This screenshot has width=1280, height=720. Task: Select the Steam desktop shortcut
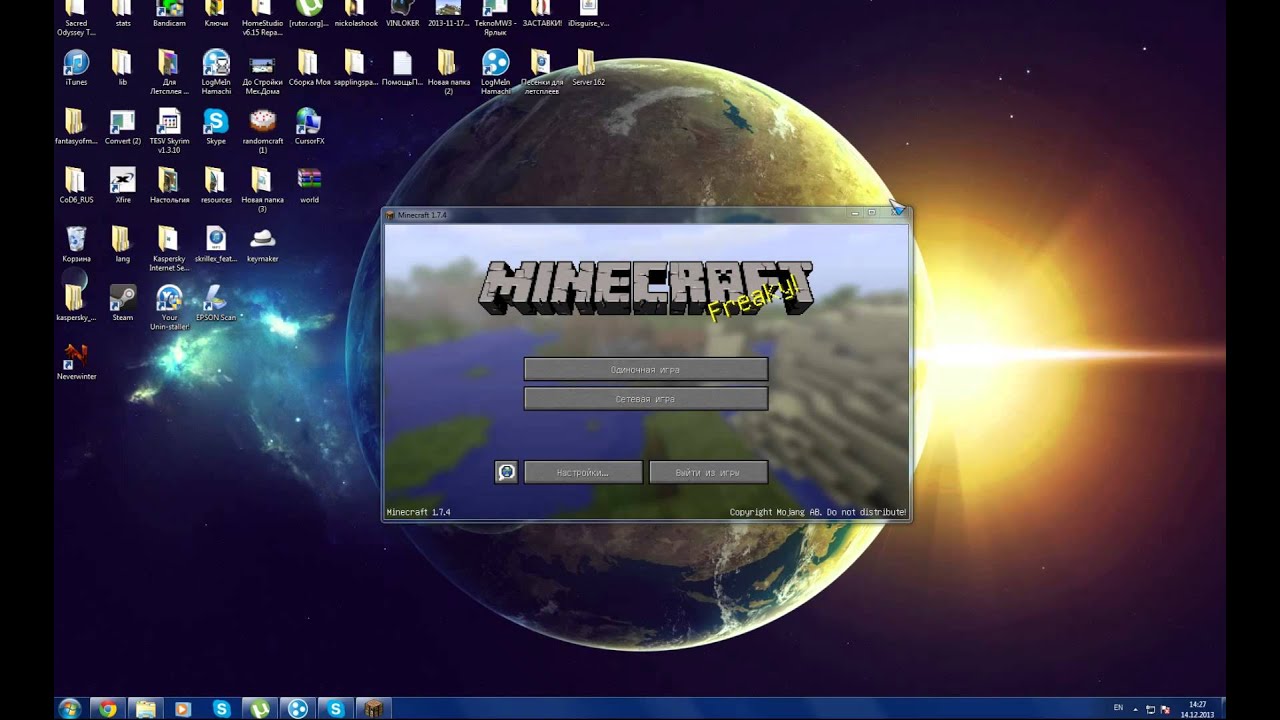point(122,303)
